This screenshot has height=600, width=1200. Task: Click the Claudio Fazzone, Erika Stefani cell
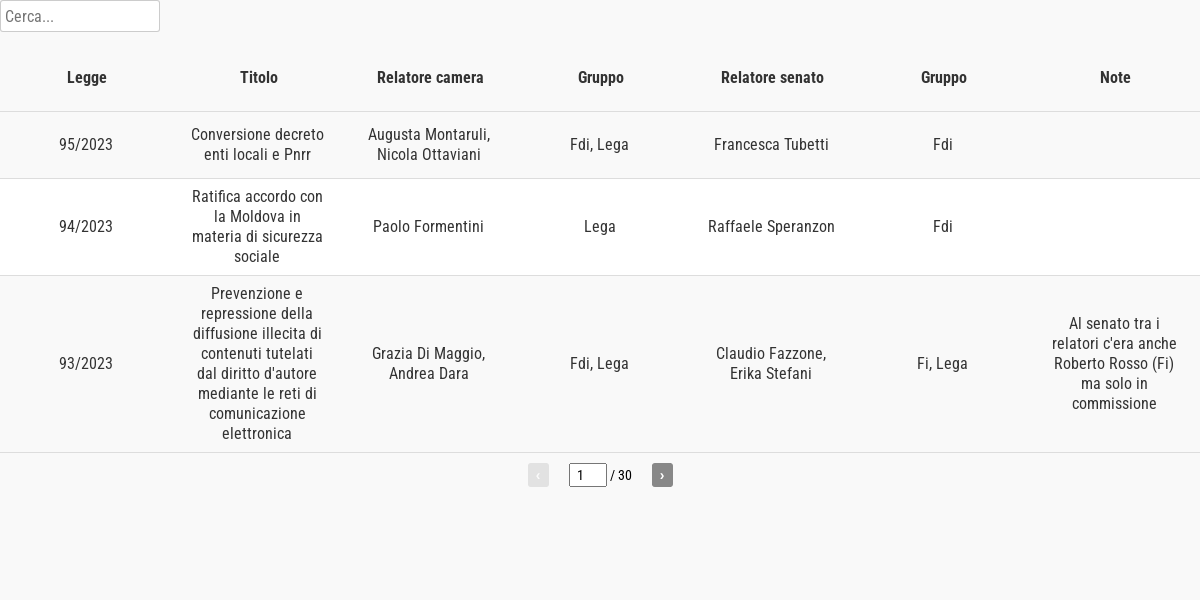tap(771, 364)
